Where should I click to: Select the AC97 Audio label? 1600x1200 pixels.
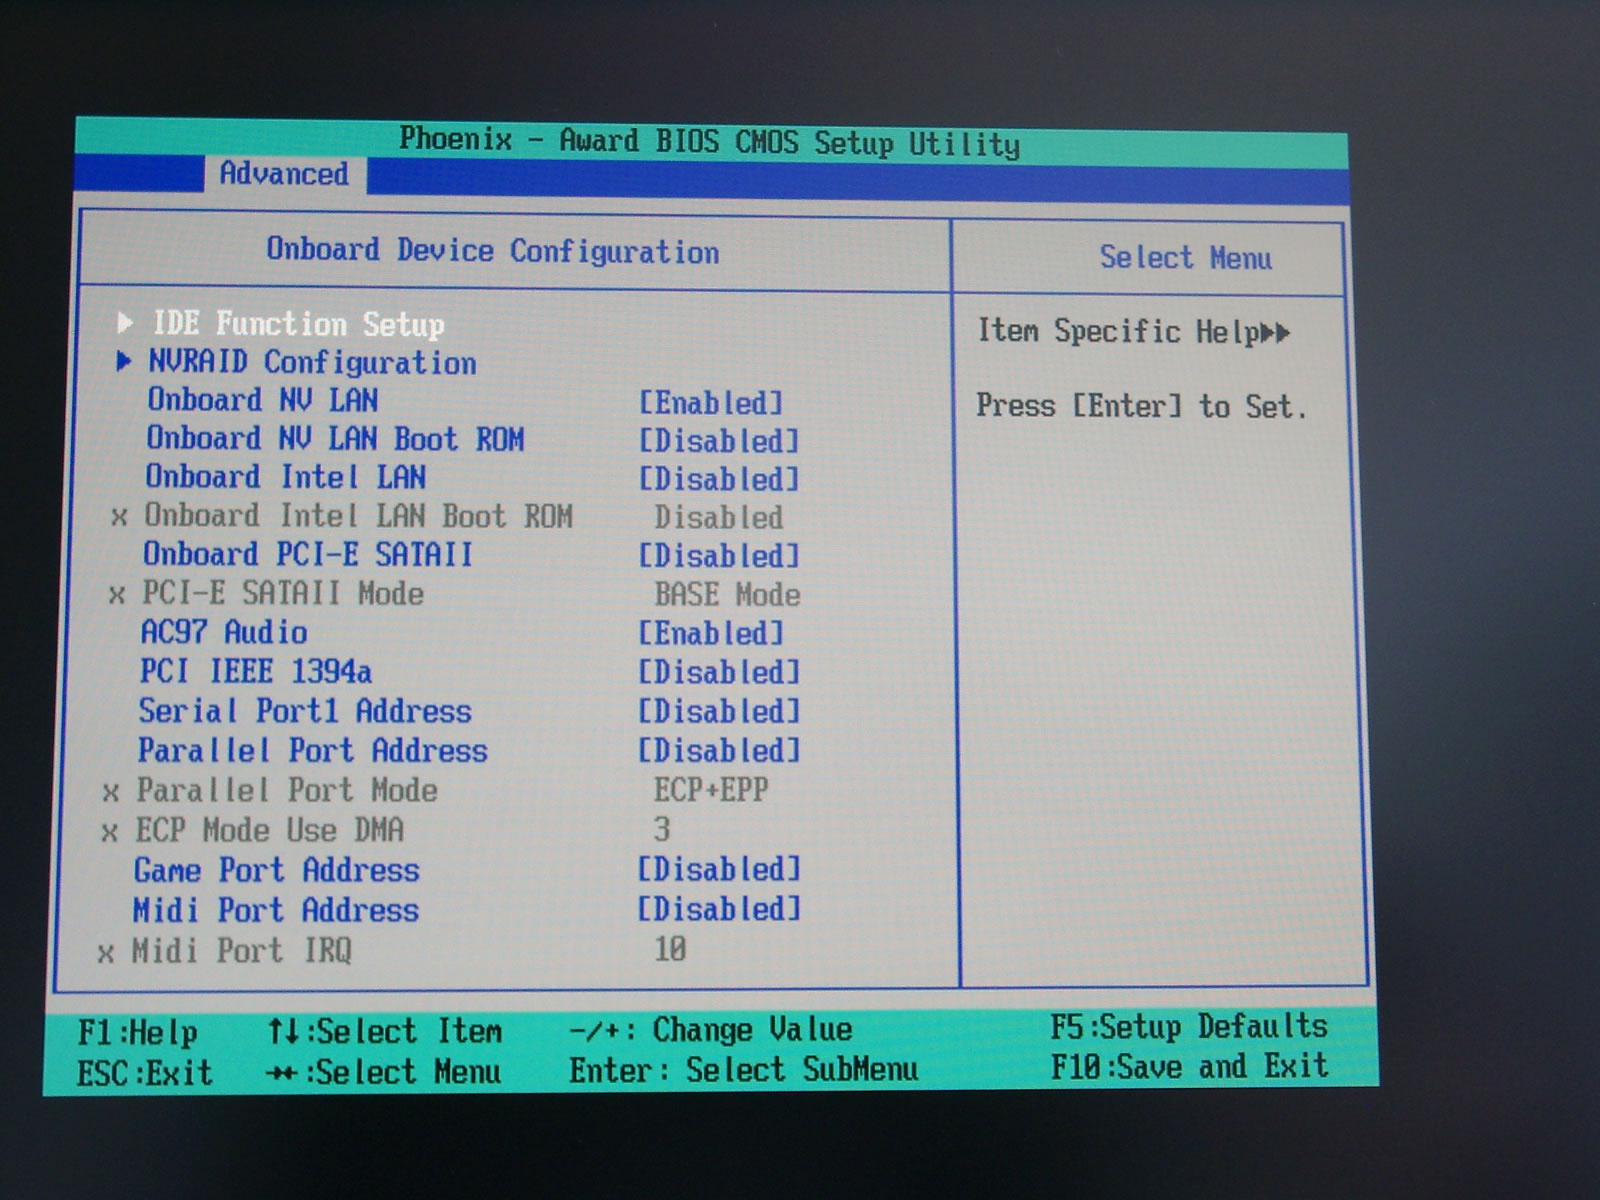(224, 632)
